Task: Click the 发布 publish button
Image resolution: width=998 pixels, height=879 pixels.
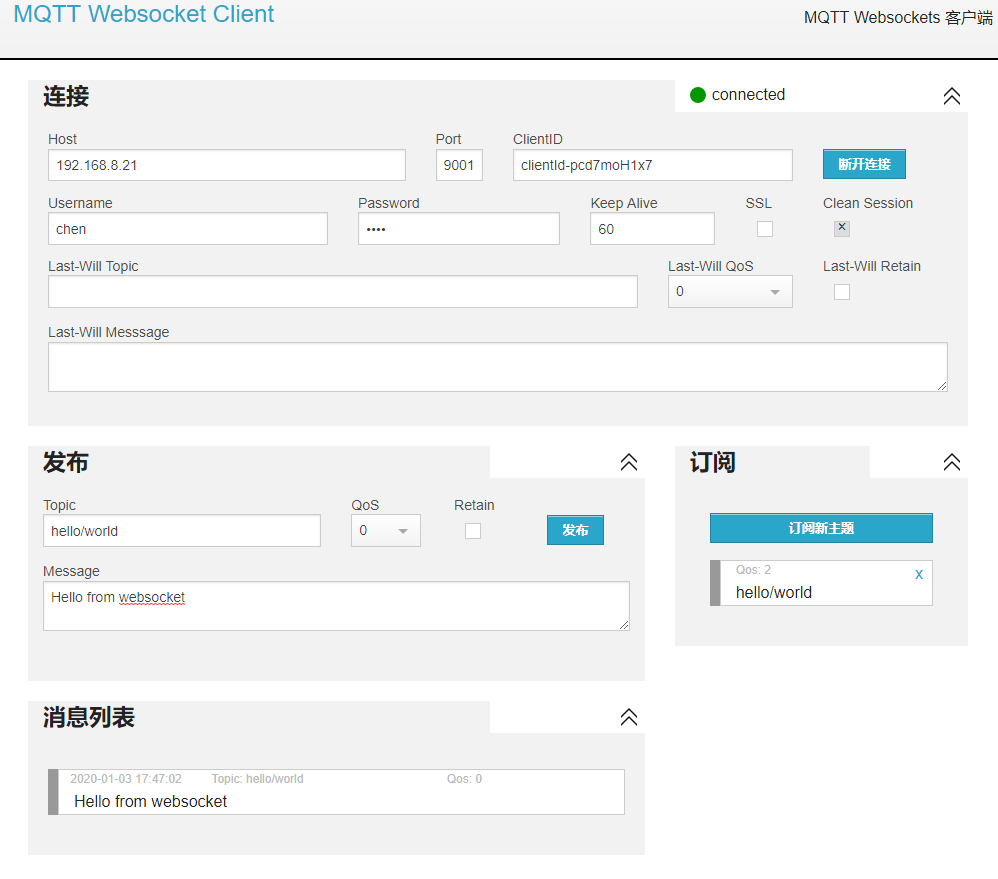Action: (x=575, y=531)
